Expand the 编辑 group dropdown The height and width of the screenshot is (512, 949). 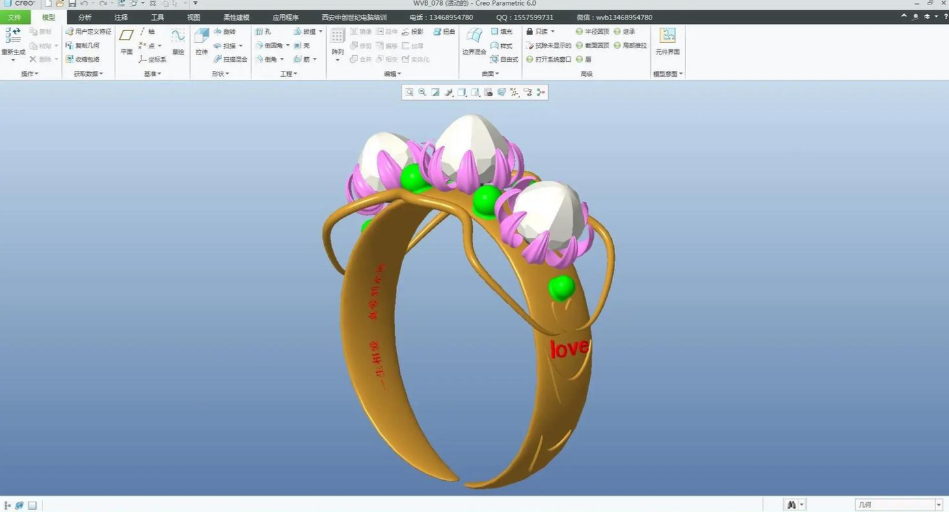pyautogui.click(x=393, y=74)
